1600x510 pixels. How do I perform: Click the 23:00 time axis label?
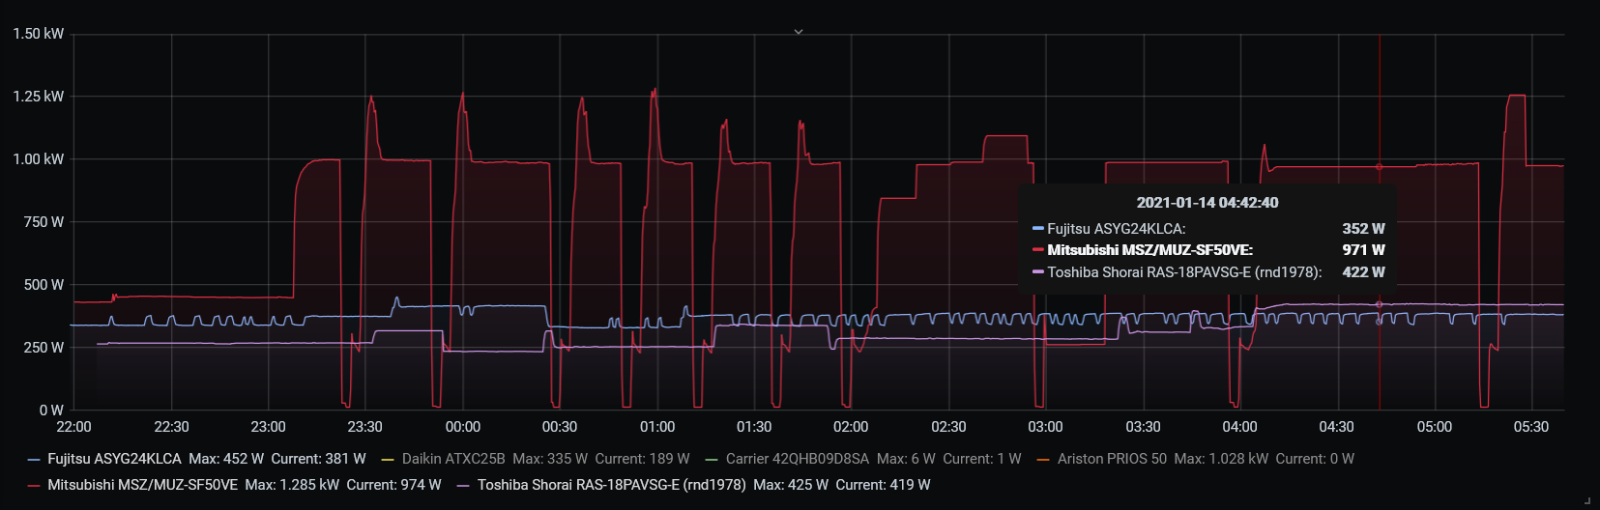(x=268, y=427)
